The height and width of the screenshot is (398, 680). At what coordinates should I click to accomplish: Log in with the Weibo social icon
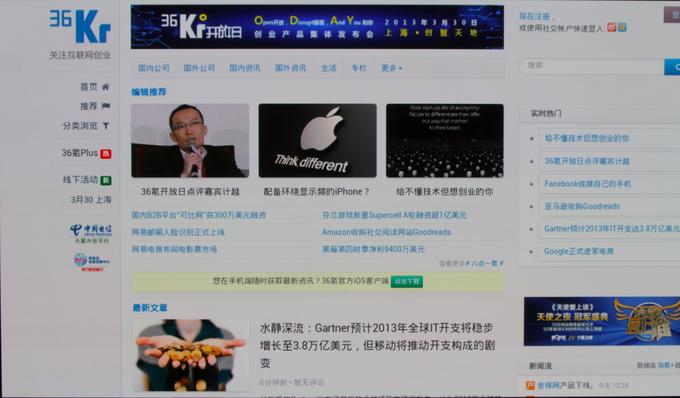point(611,27)
